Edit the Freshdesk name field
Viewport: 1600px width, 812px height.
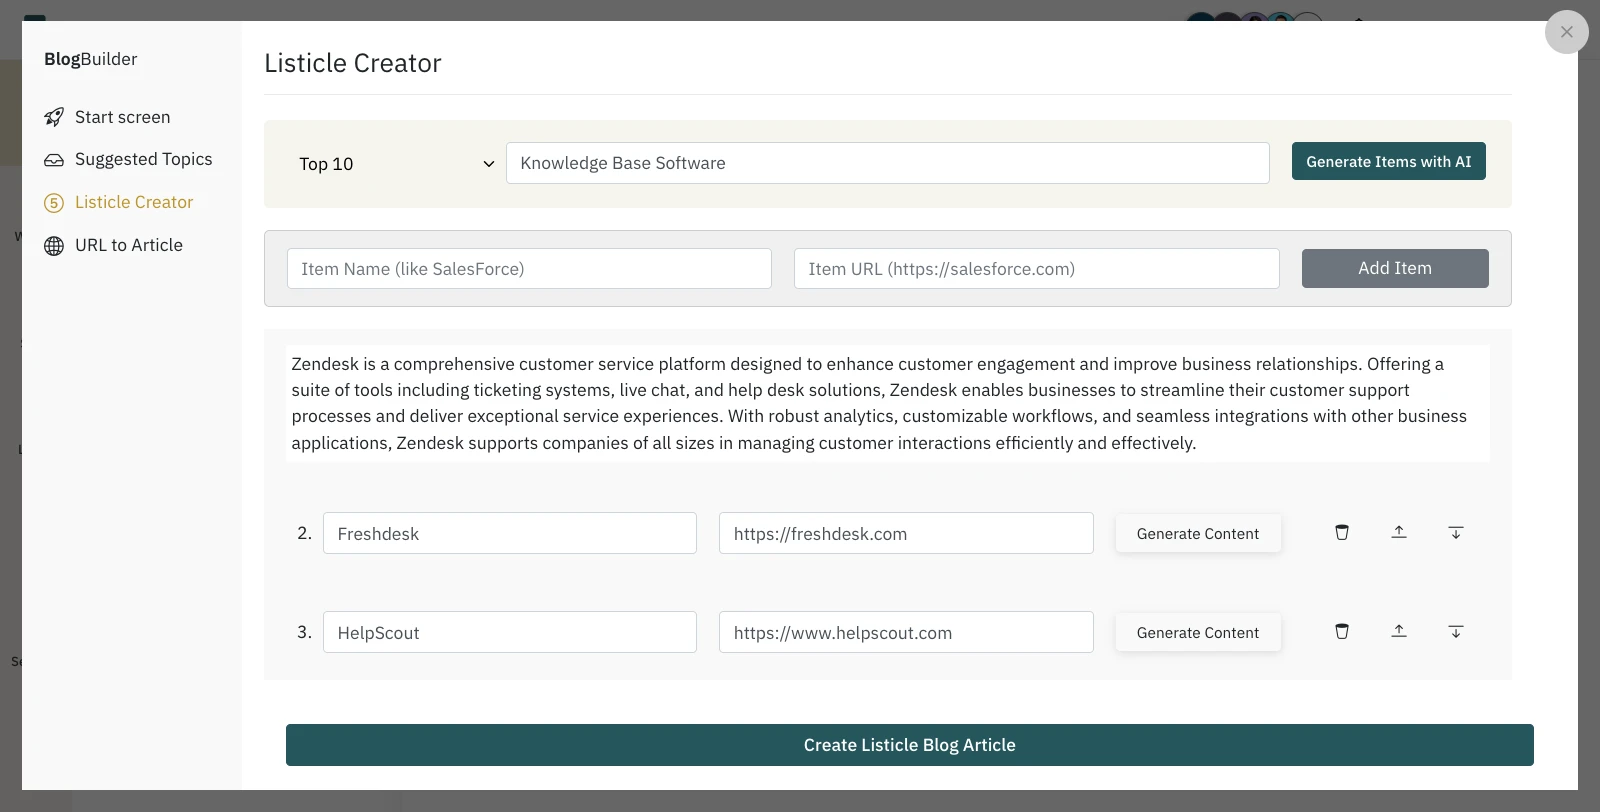tap(510, 533)
